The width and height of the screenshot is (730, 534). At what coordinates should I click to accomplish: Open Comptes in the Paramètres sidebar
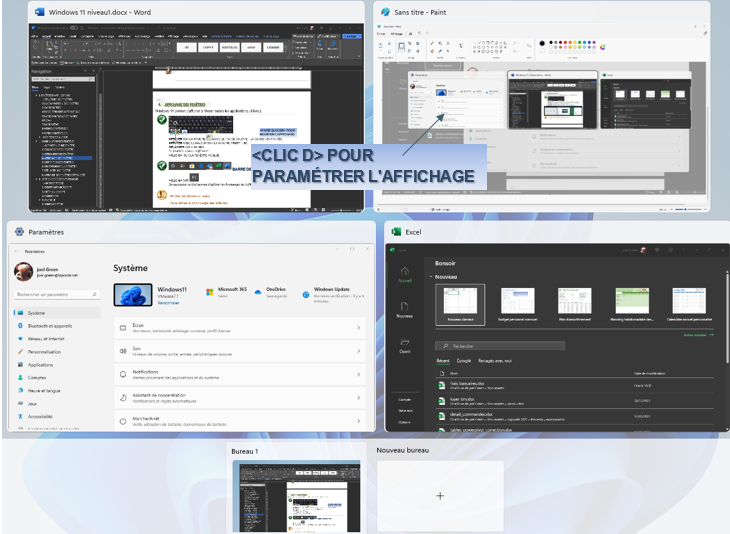pyautogui.click(x=37, y=378)
